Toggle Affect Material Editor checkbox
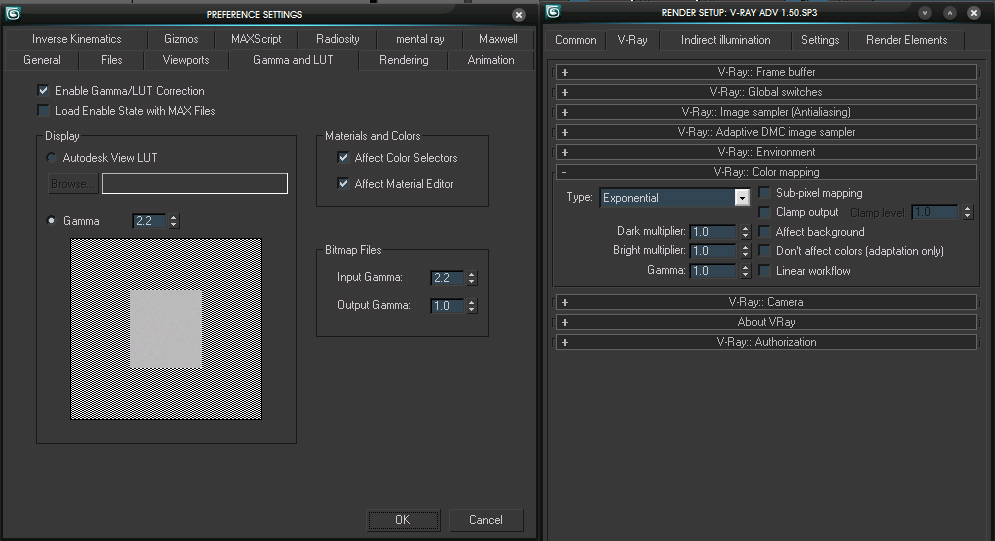 click(343, 183)
